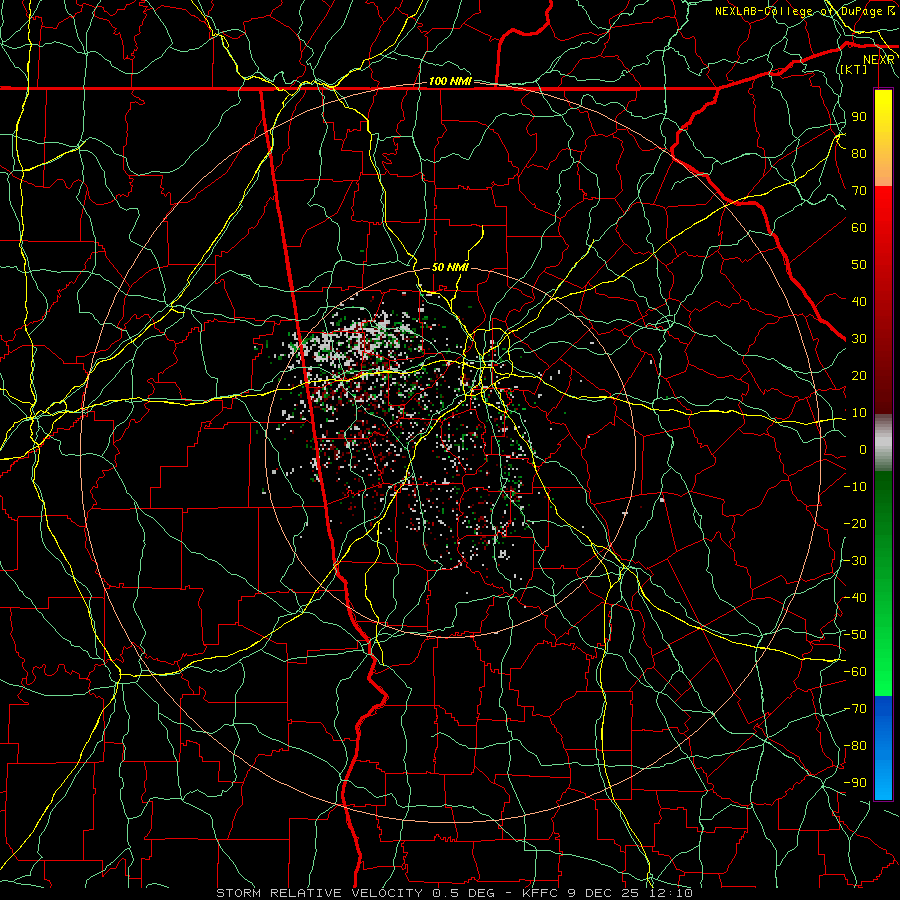
Task: Click the "0.5 DEG" tilt text in the caption
Action: [x=466, y=893]
